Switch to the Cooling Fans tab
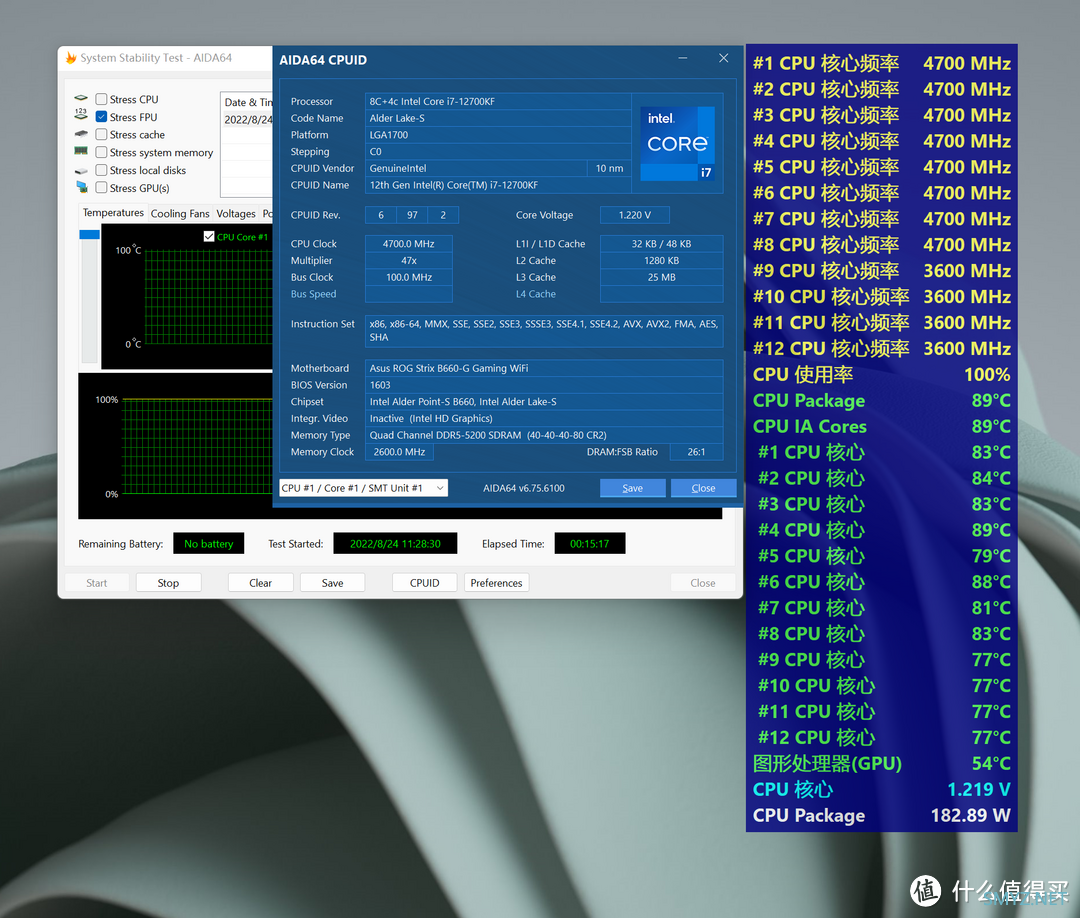 point(180,214)
